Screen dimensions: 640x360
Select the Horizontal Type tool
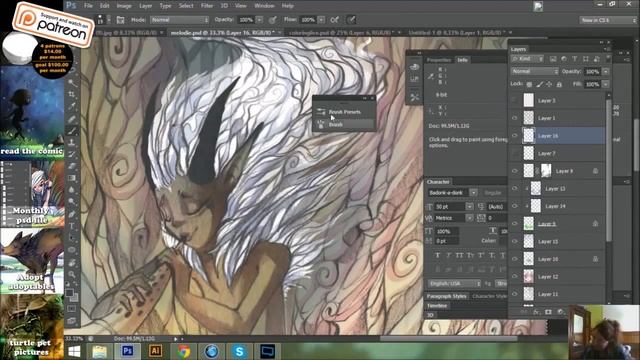coord(72,226)
